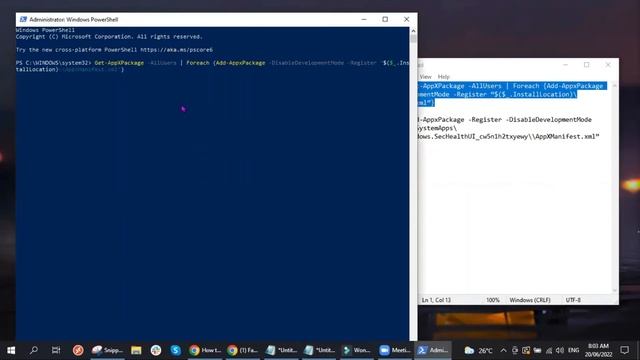Screen dimensions: 640x360
Task: Close the PowerShell window
Action: click(407, 19)
